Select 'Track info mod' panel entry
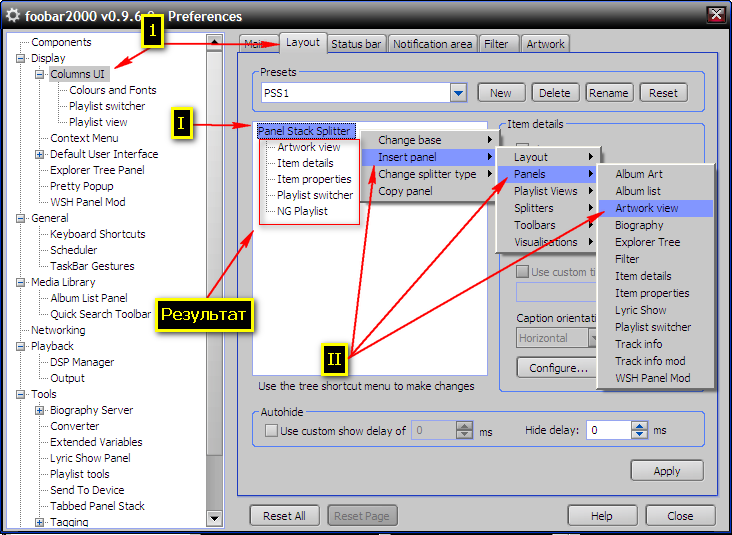Screen dimensions: 732x535 (655, 361)
